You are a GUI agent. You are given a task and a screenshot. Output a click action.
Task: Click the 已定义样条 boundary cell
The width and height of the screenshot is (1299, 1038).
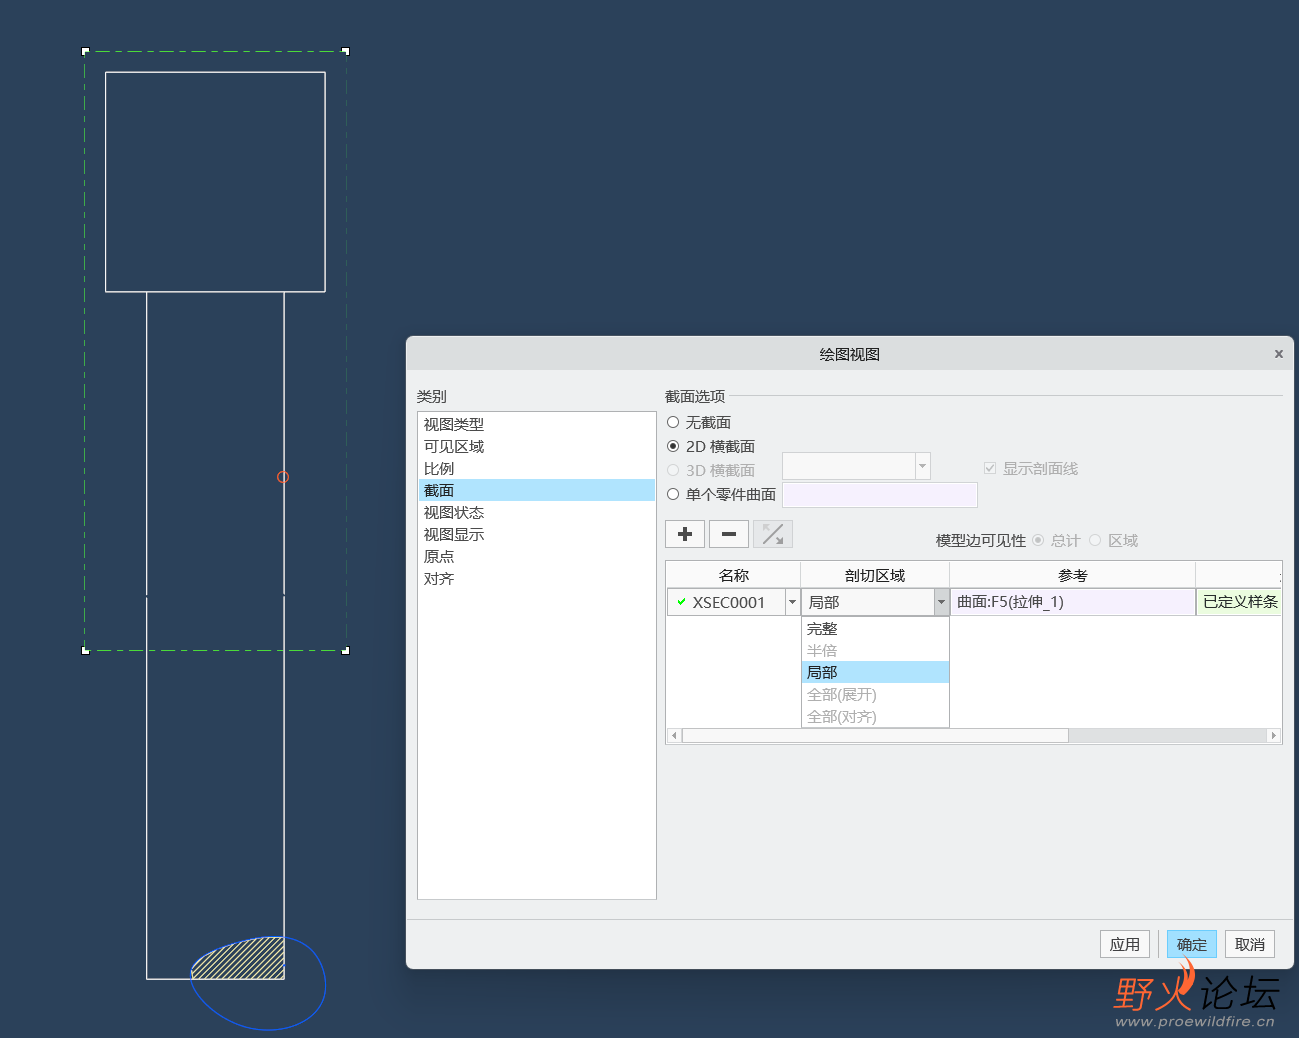pos(1239,602)
